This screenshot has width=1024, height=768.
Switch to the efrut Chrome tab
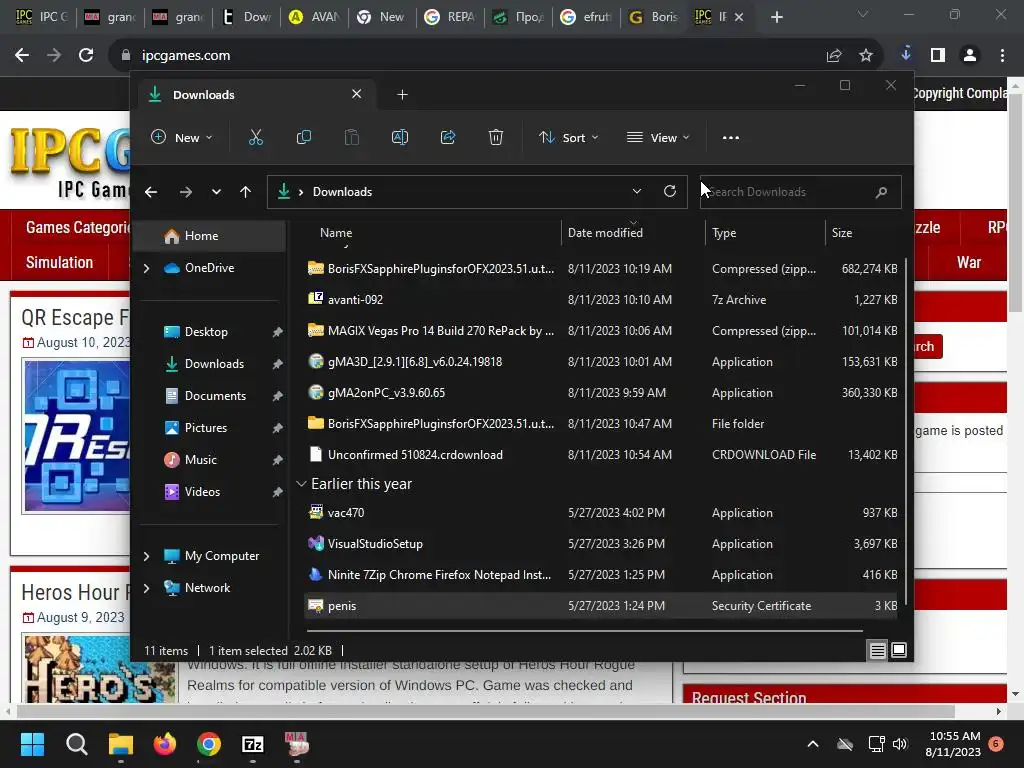(586, 17)
